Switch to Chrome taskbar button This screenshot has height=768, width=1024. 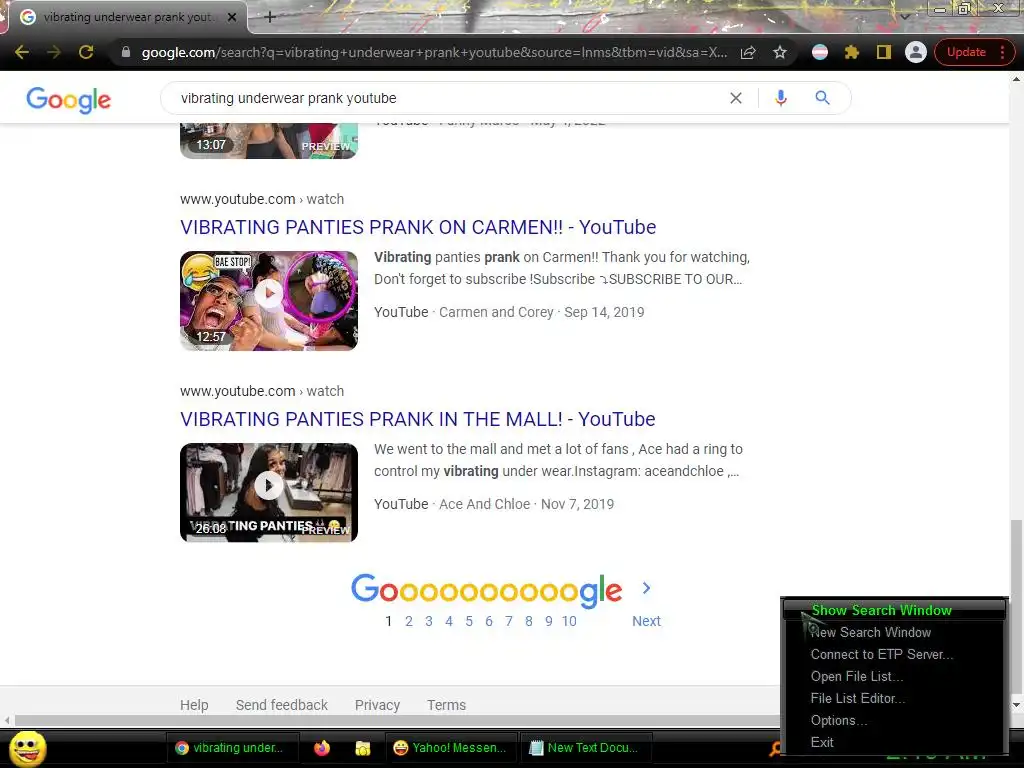pyautogui.click(x=232, y=748)
